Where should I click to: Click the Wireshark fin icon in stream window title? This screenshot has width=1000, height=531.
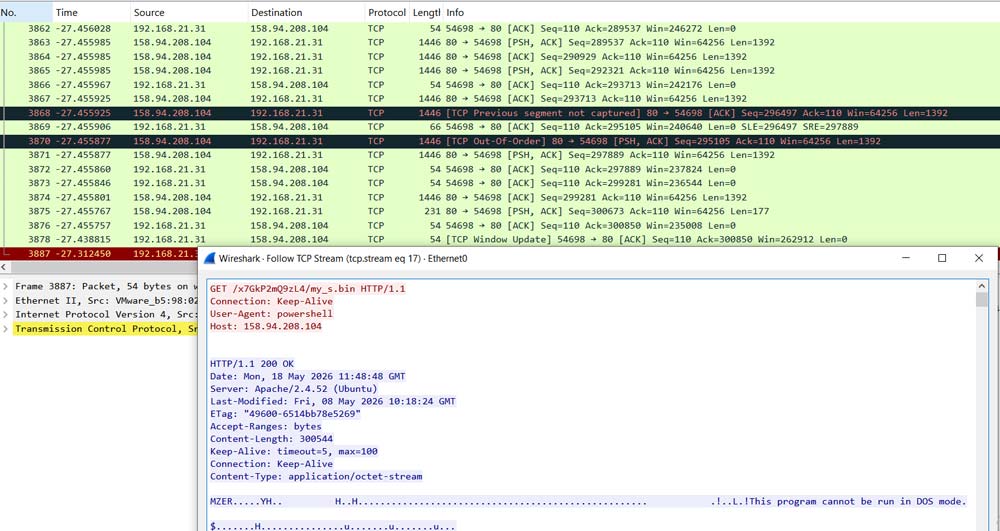(209, 258)
